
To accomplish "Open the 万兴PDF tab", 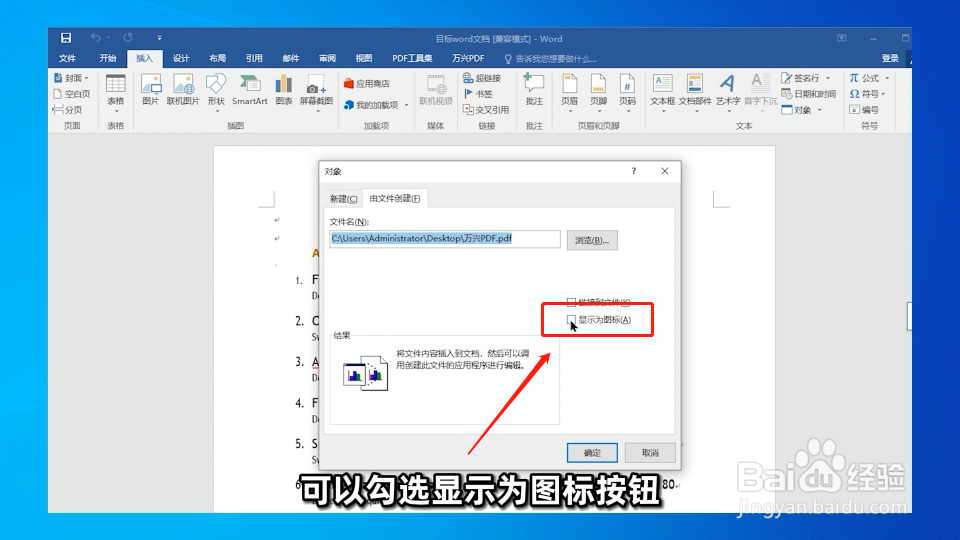I will click(468, 58).
